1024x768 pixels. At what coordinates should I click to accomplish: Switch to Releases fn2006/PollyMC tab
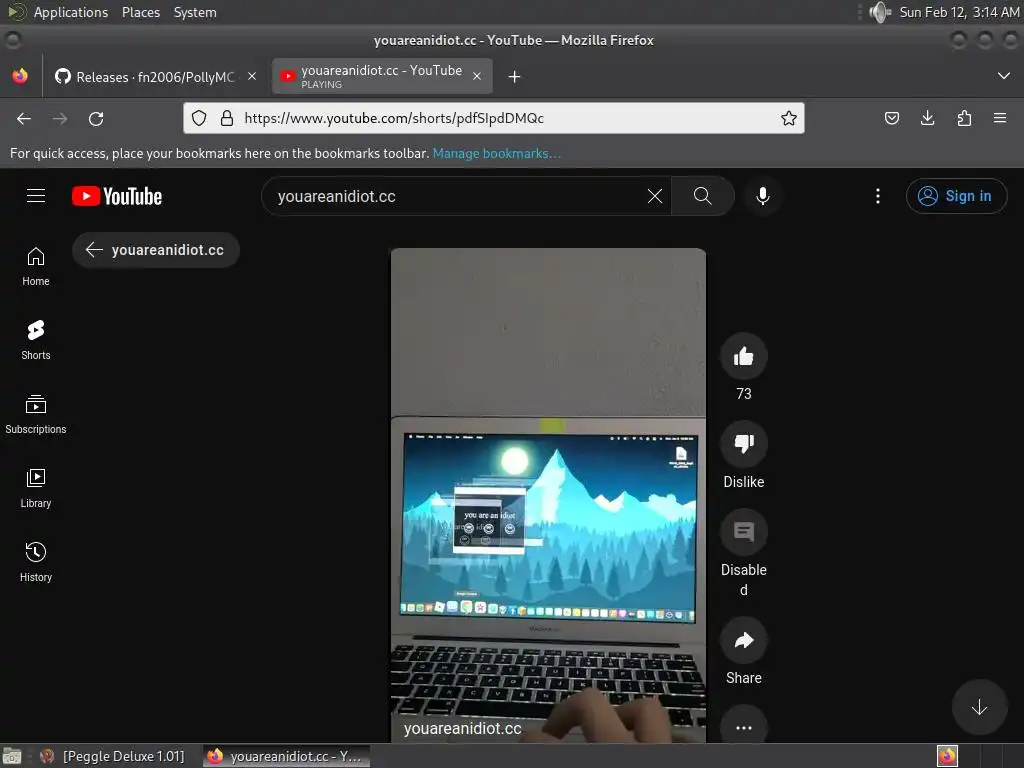coord(155,76)
